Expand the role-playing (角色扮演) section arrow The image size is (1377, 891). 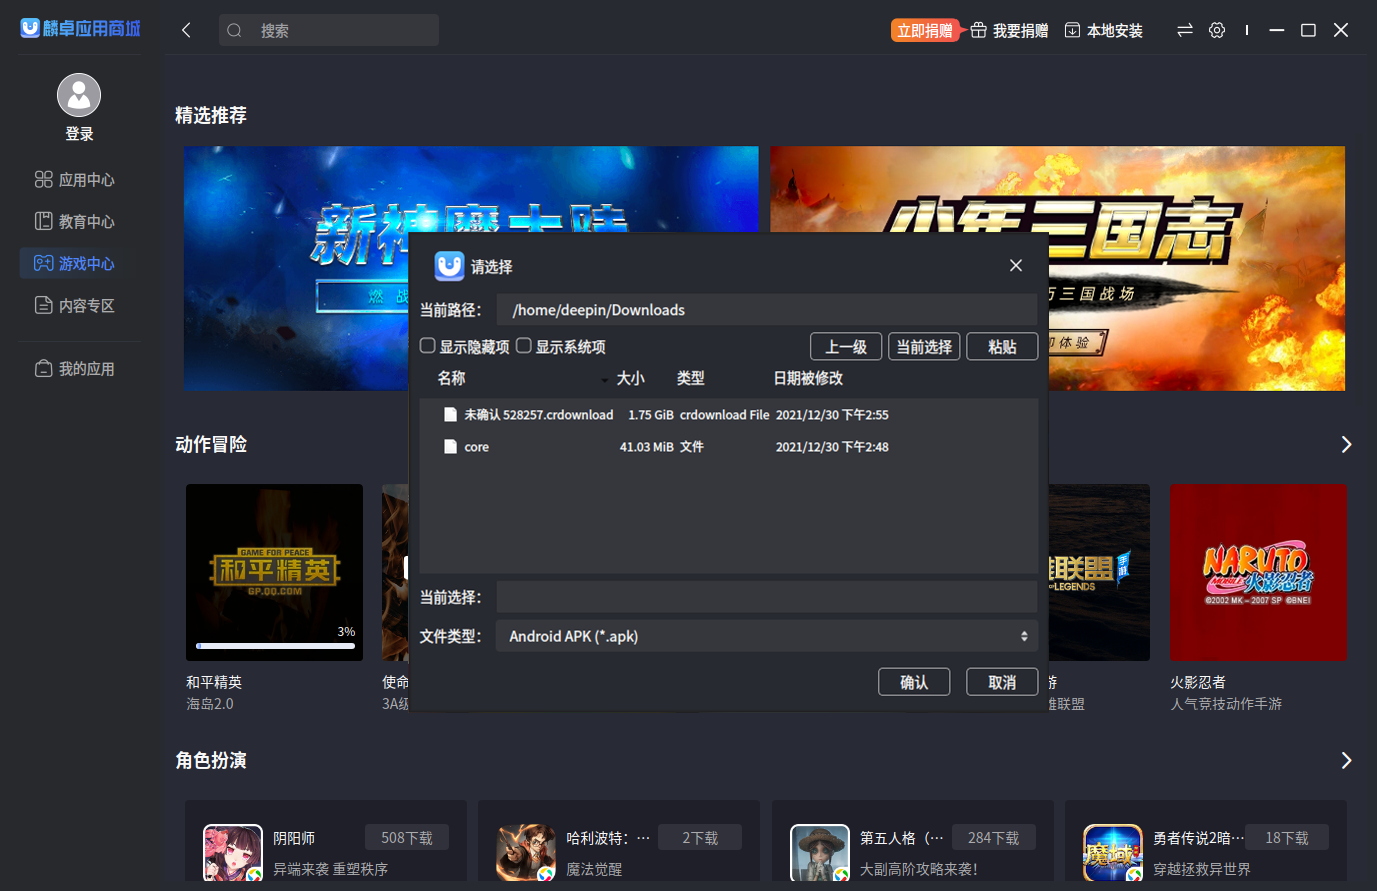coord(1345,761)
